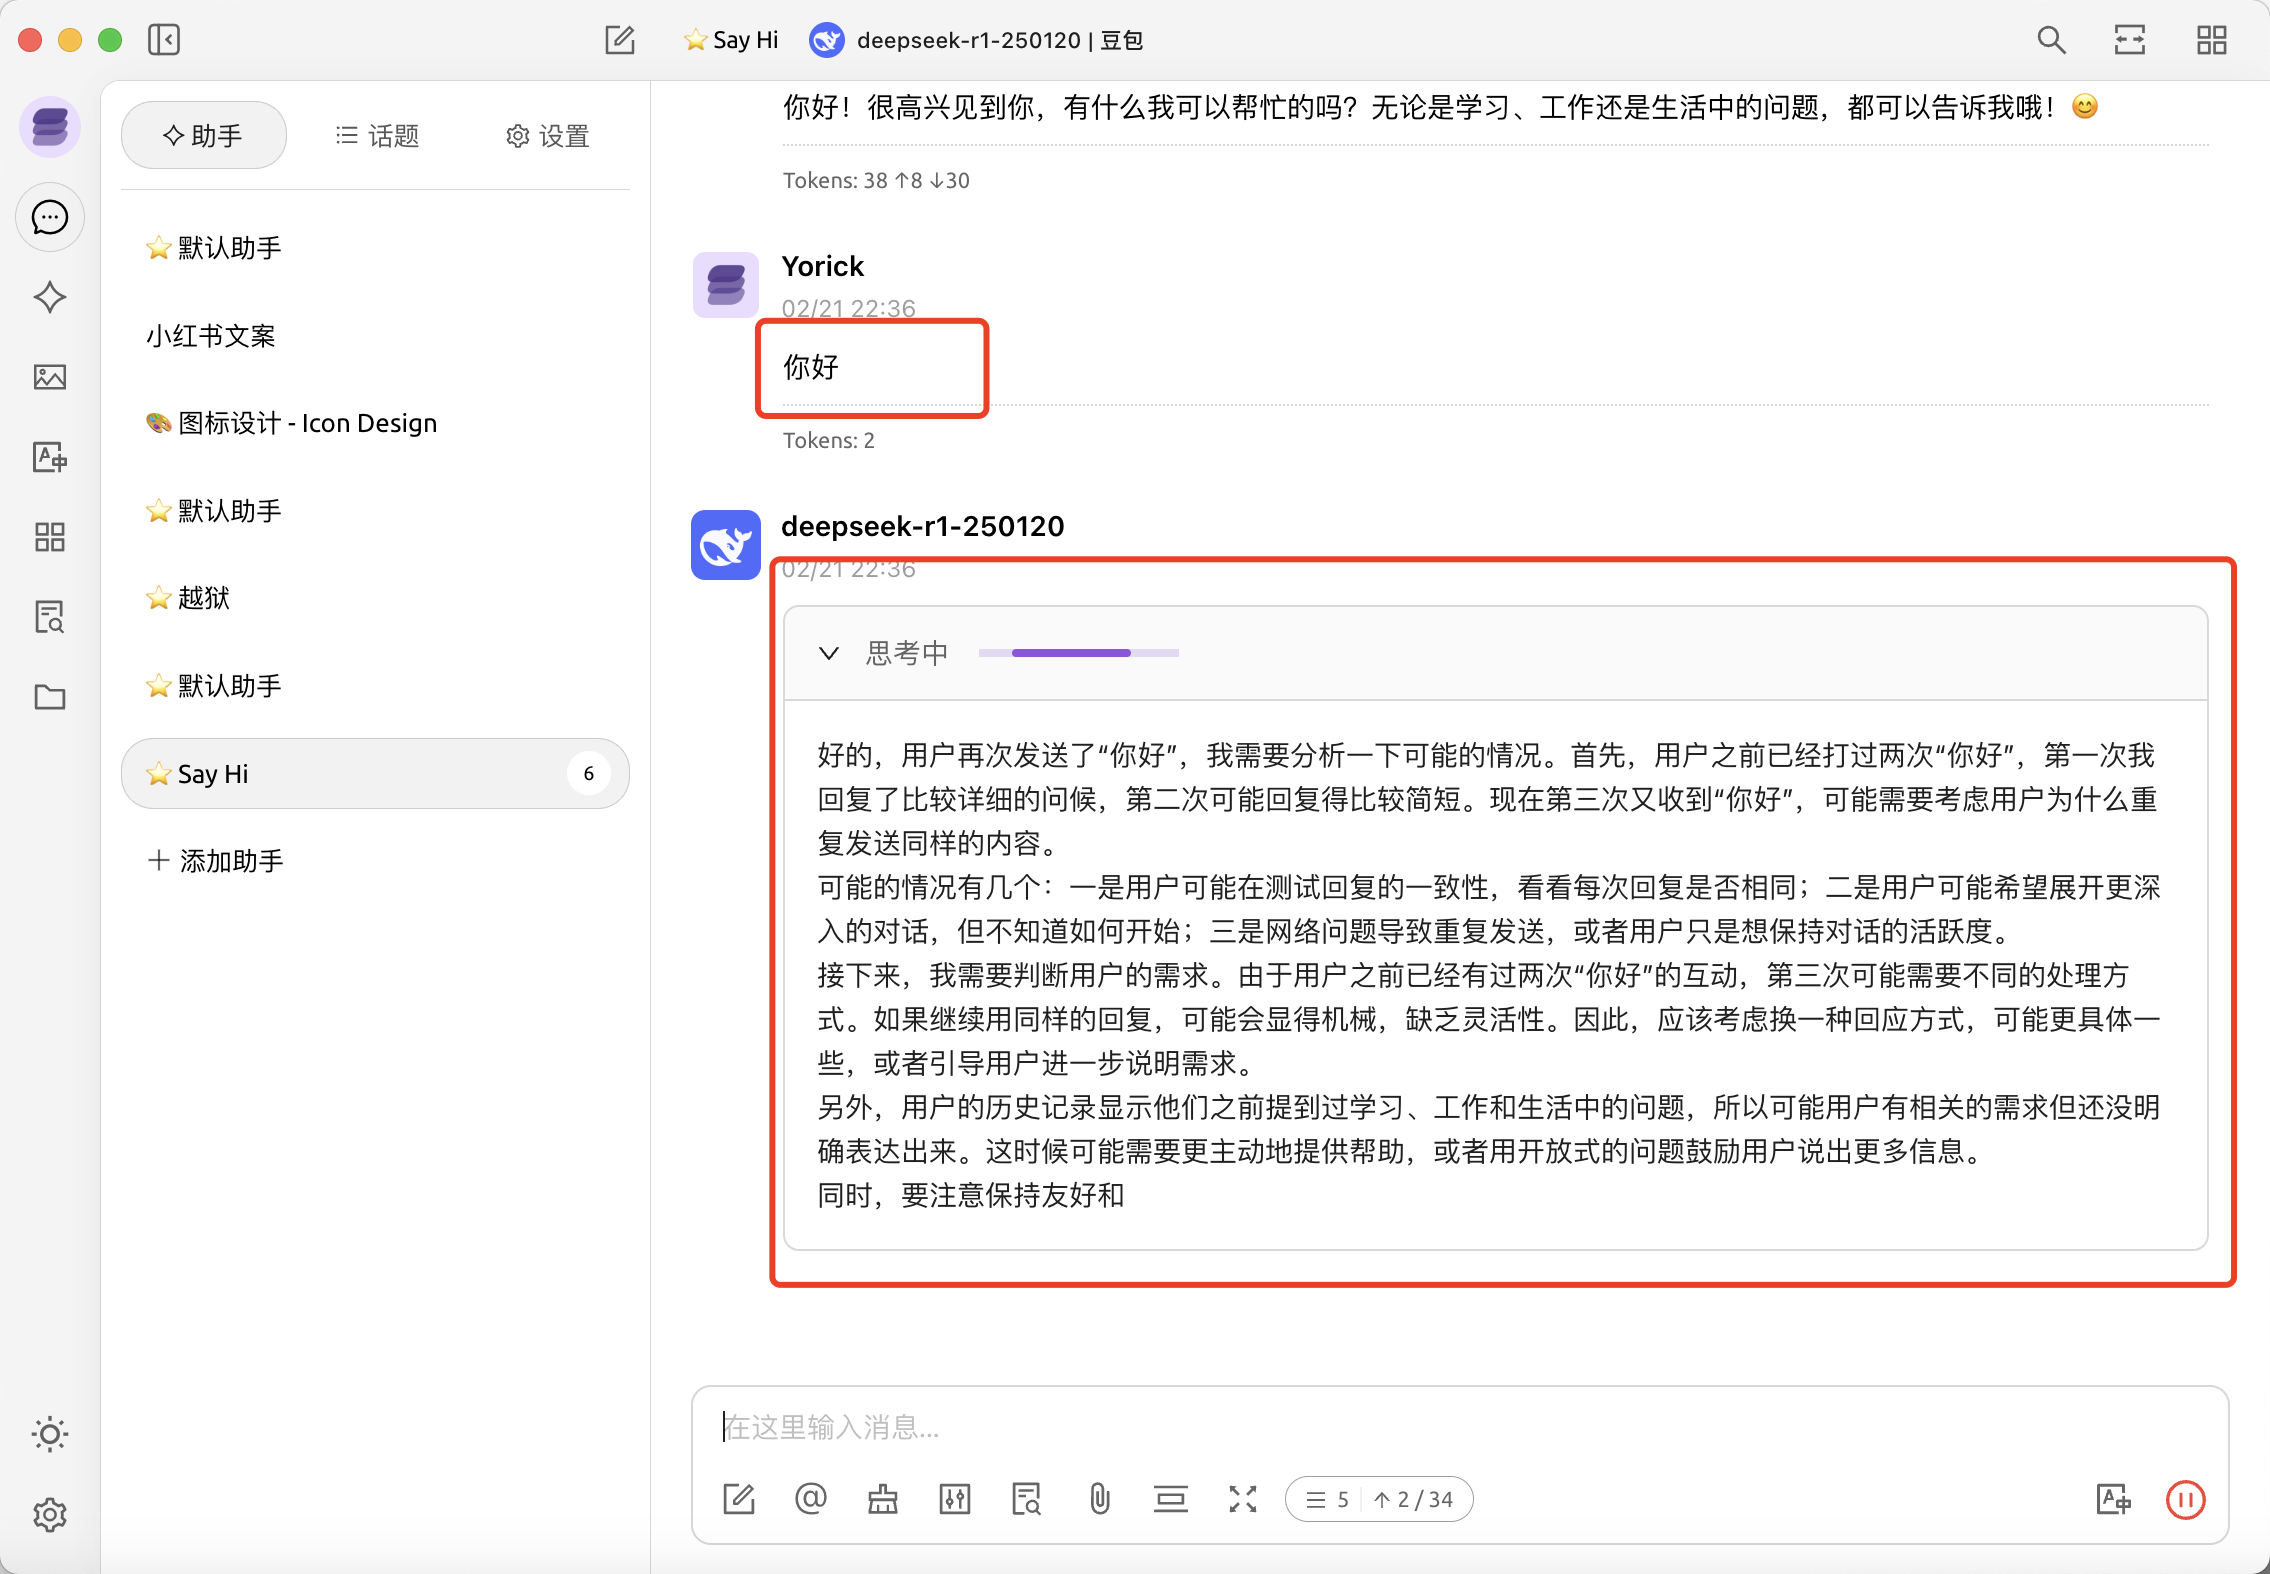Open the image generation sidebar icon
Image resolution: width=2270 pixels, height=1574 pixels.
coord(49,377)
